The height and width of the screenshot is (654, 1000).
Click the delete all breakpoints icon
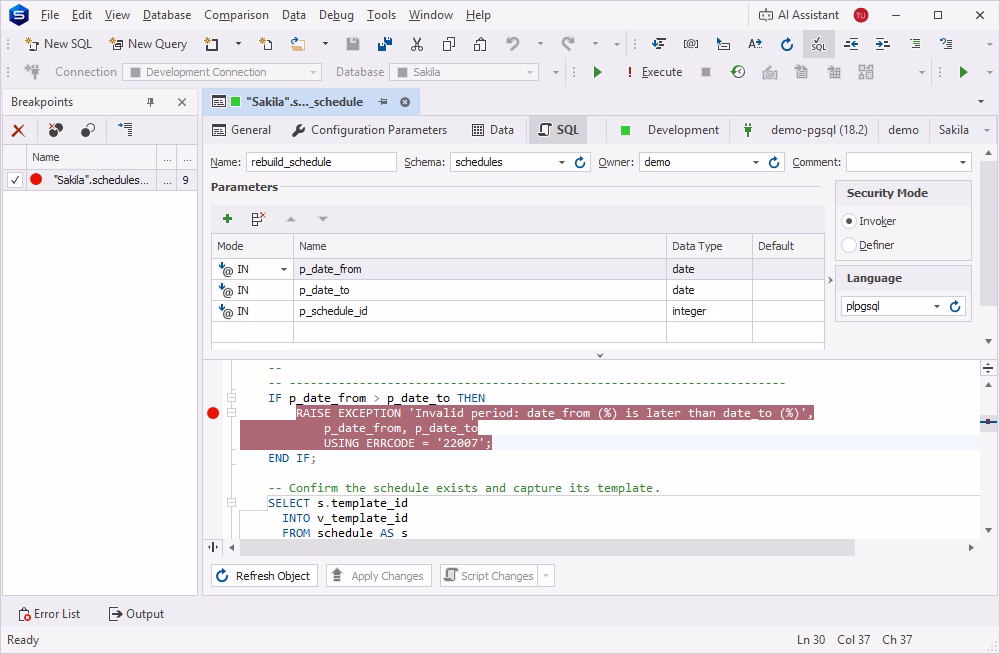coord(56,130)
